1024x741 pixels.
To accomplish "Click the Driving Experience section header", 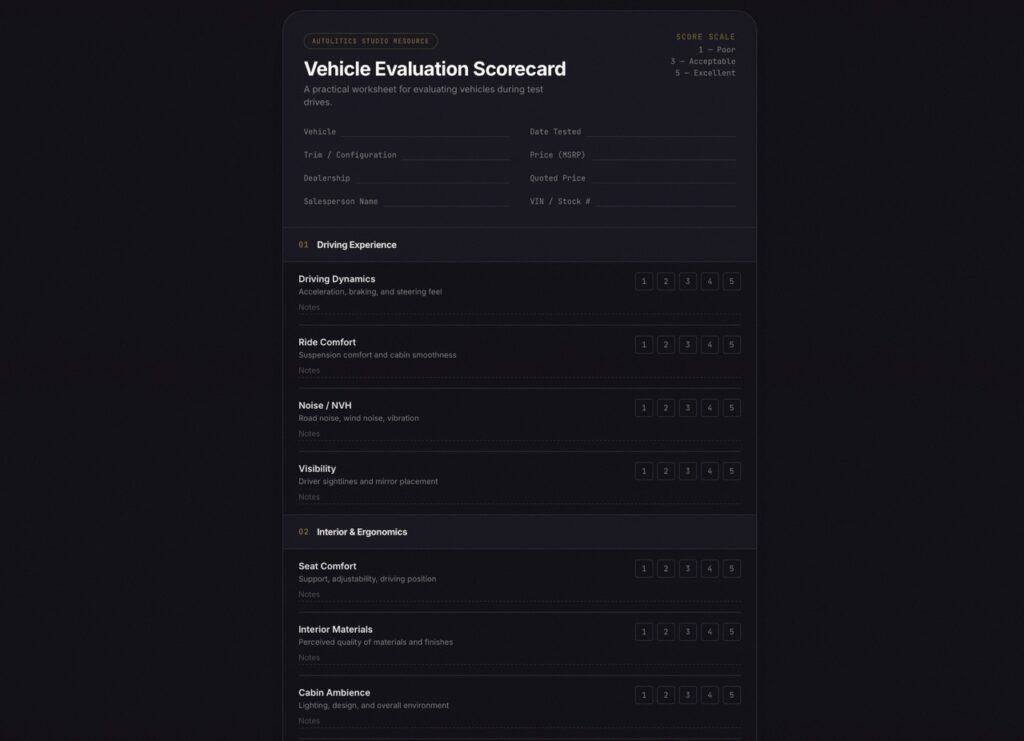I will click(356, 245).
